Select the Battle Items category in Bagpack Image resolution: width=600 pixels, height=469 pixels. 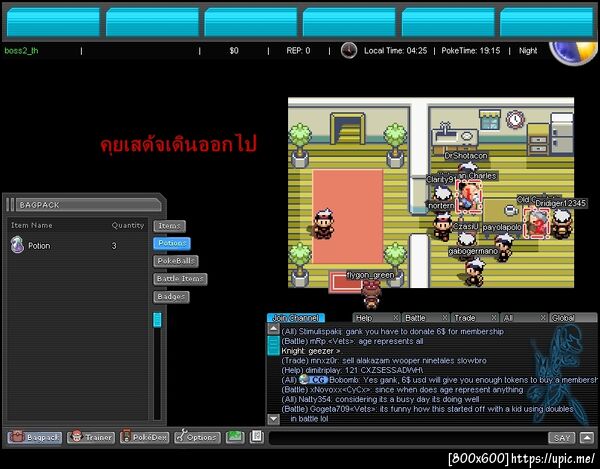(x=180, y=279)
